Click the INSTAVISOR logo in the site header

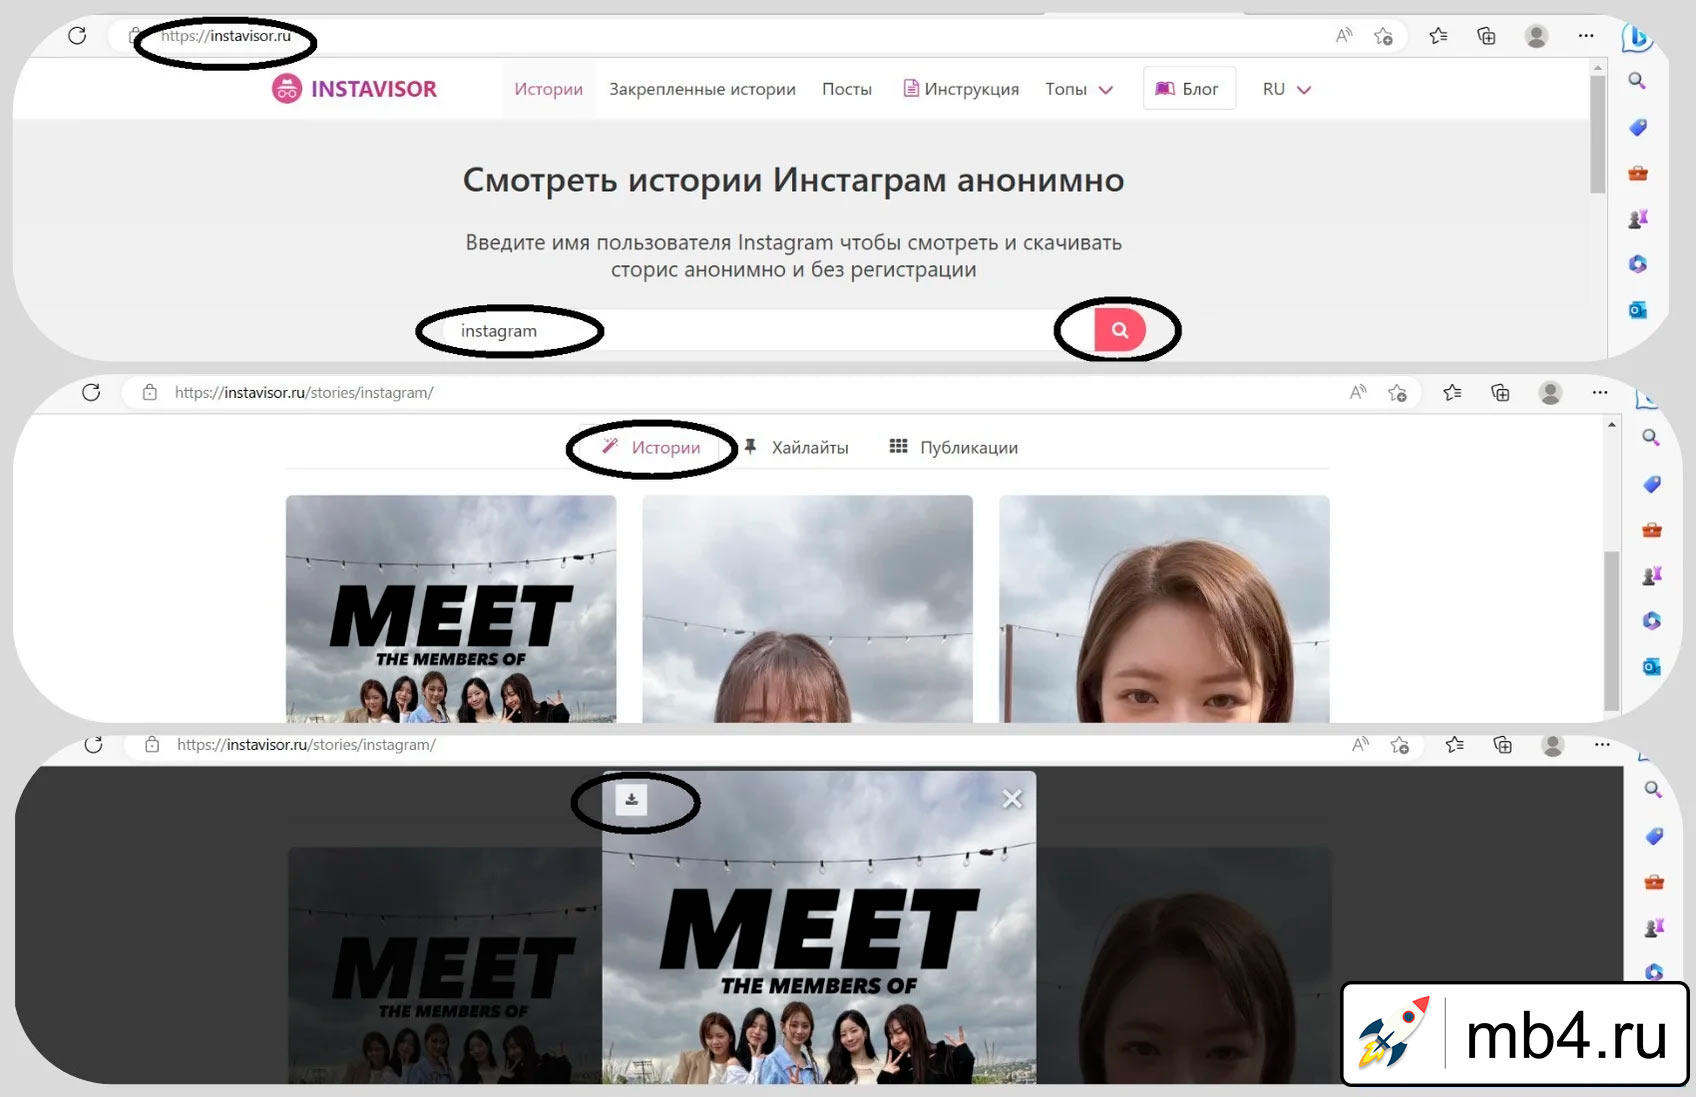click(x=354, y=89)
